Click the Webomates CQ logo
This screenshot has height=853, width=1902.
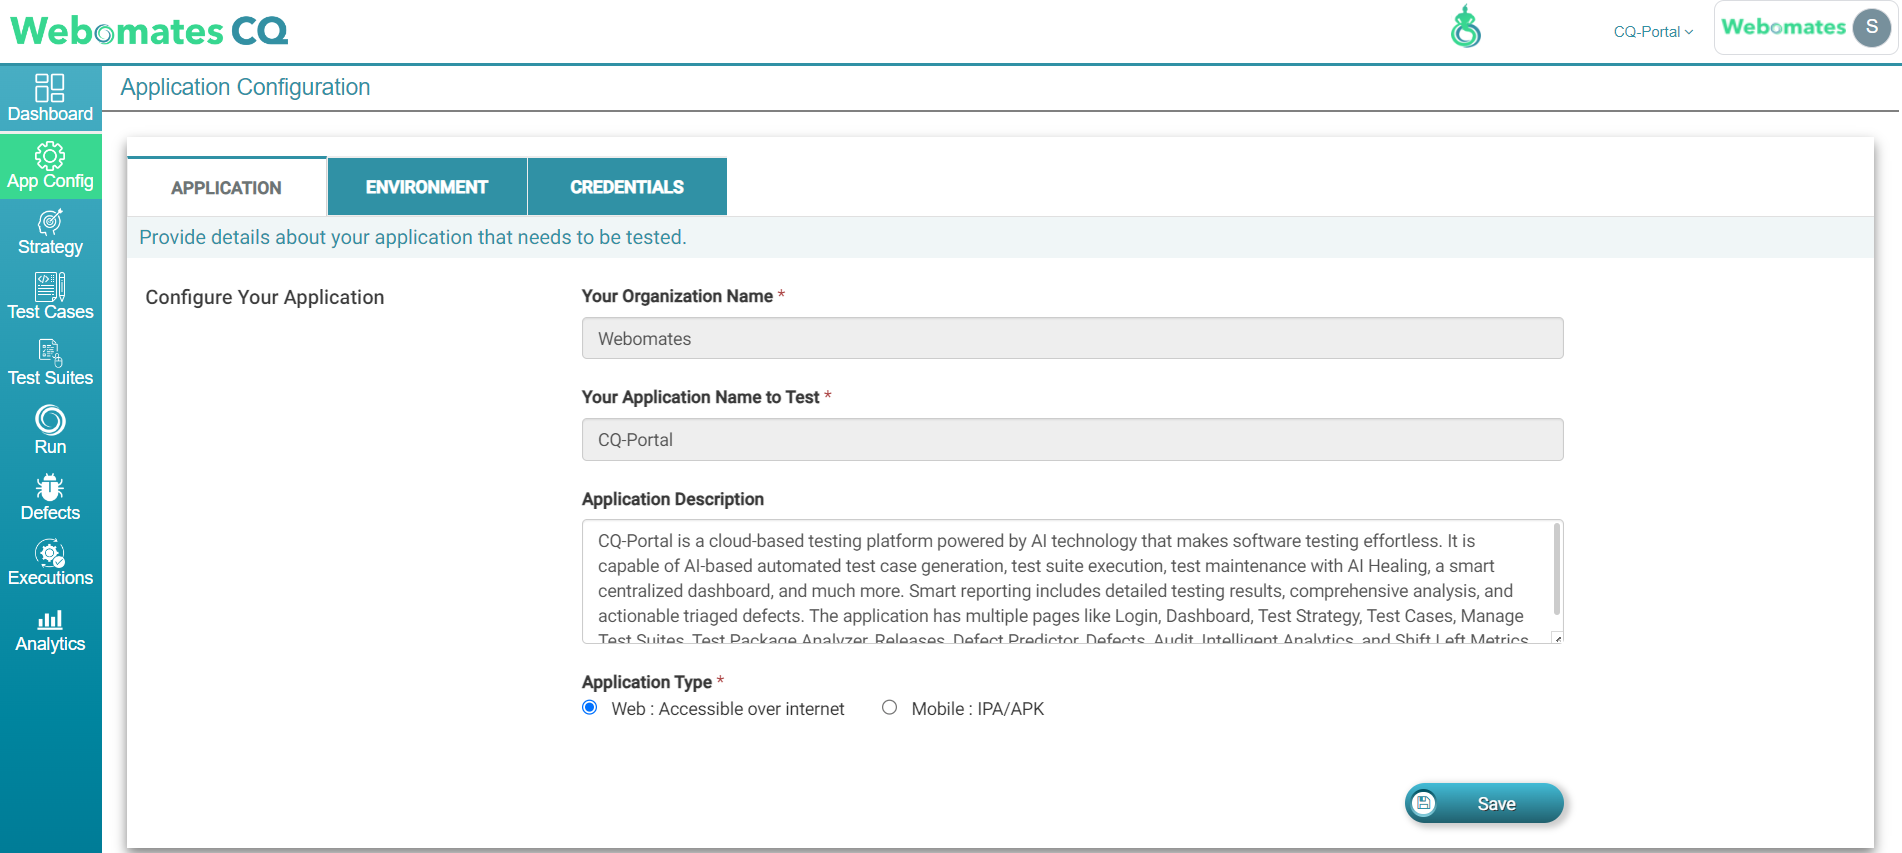click(149, 31)
